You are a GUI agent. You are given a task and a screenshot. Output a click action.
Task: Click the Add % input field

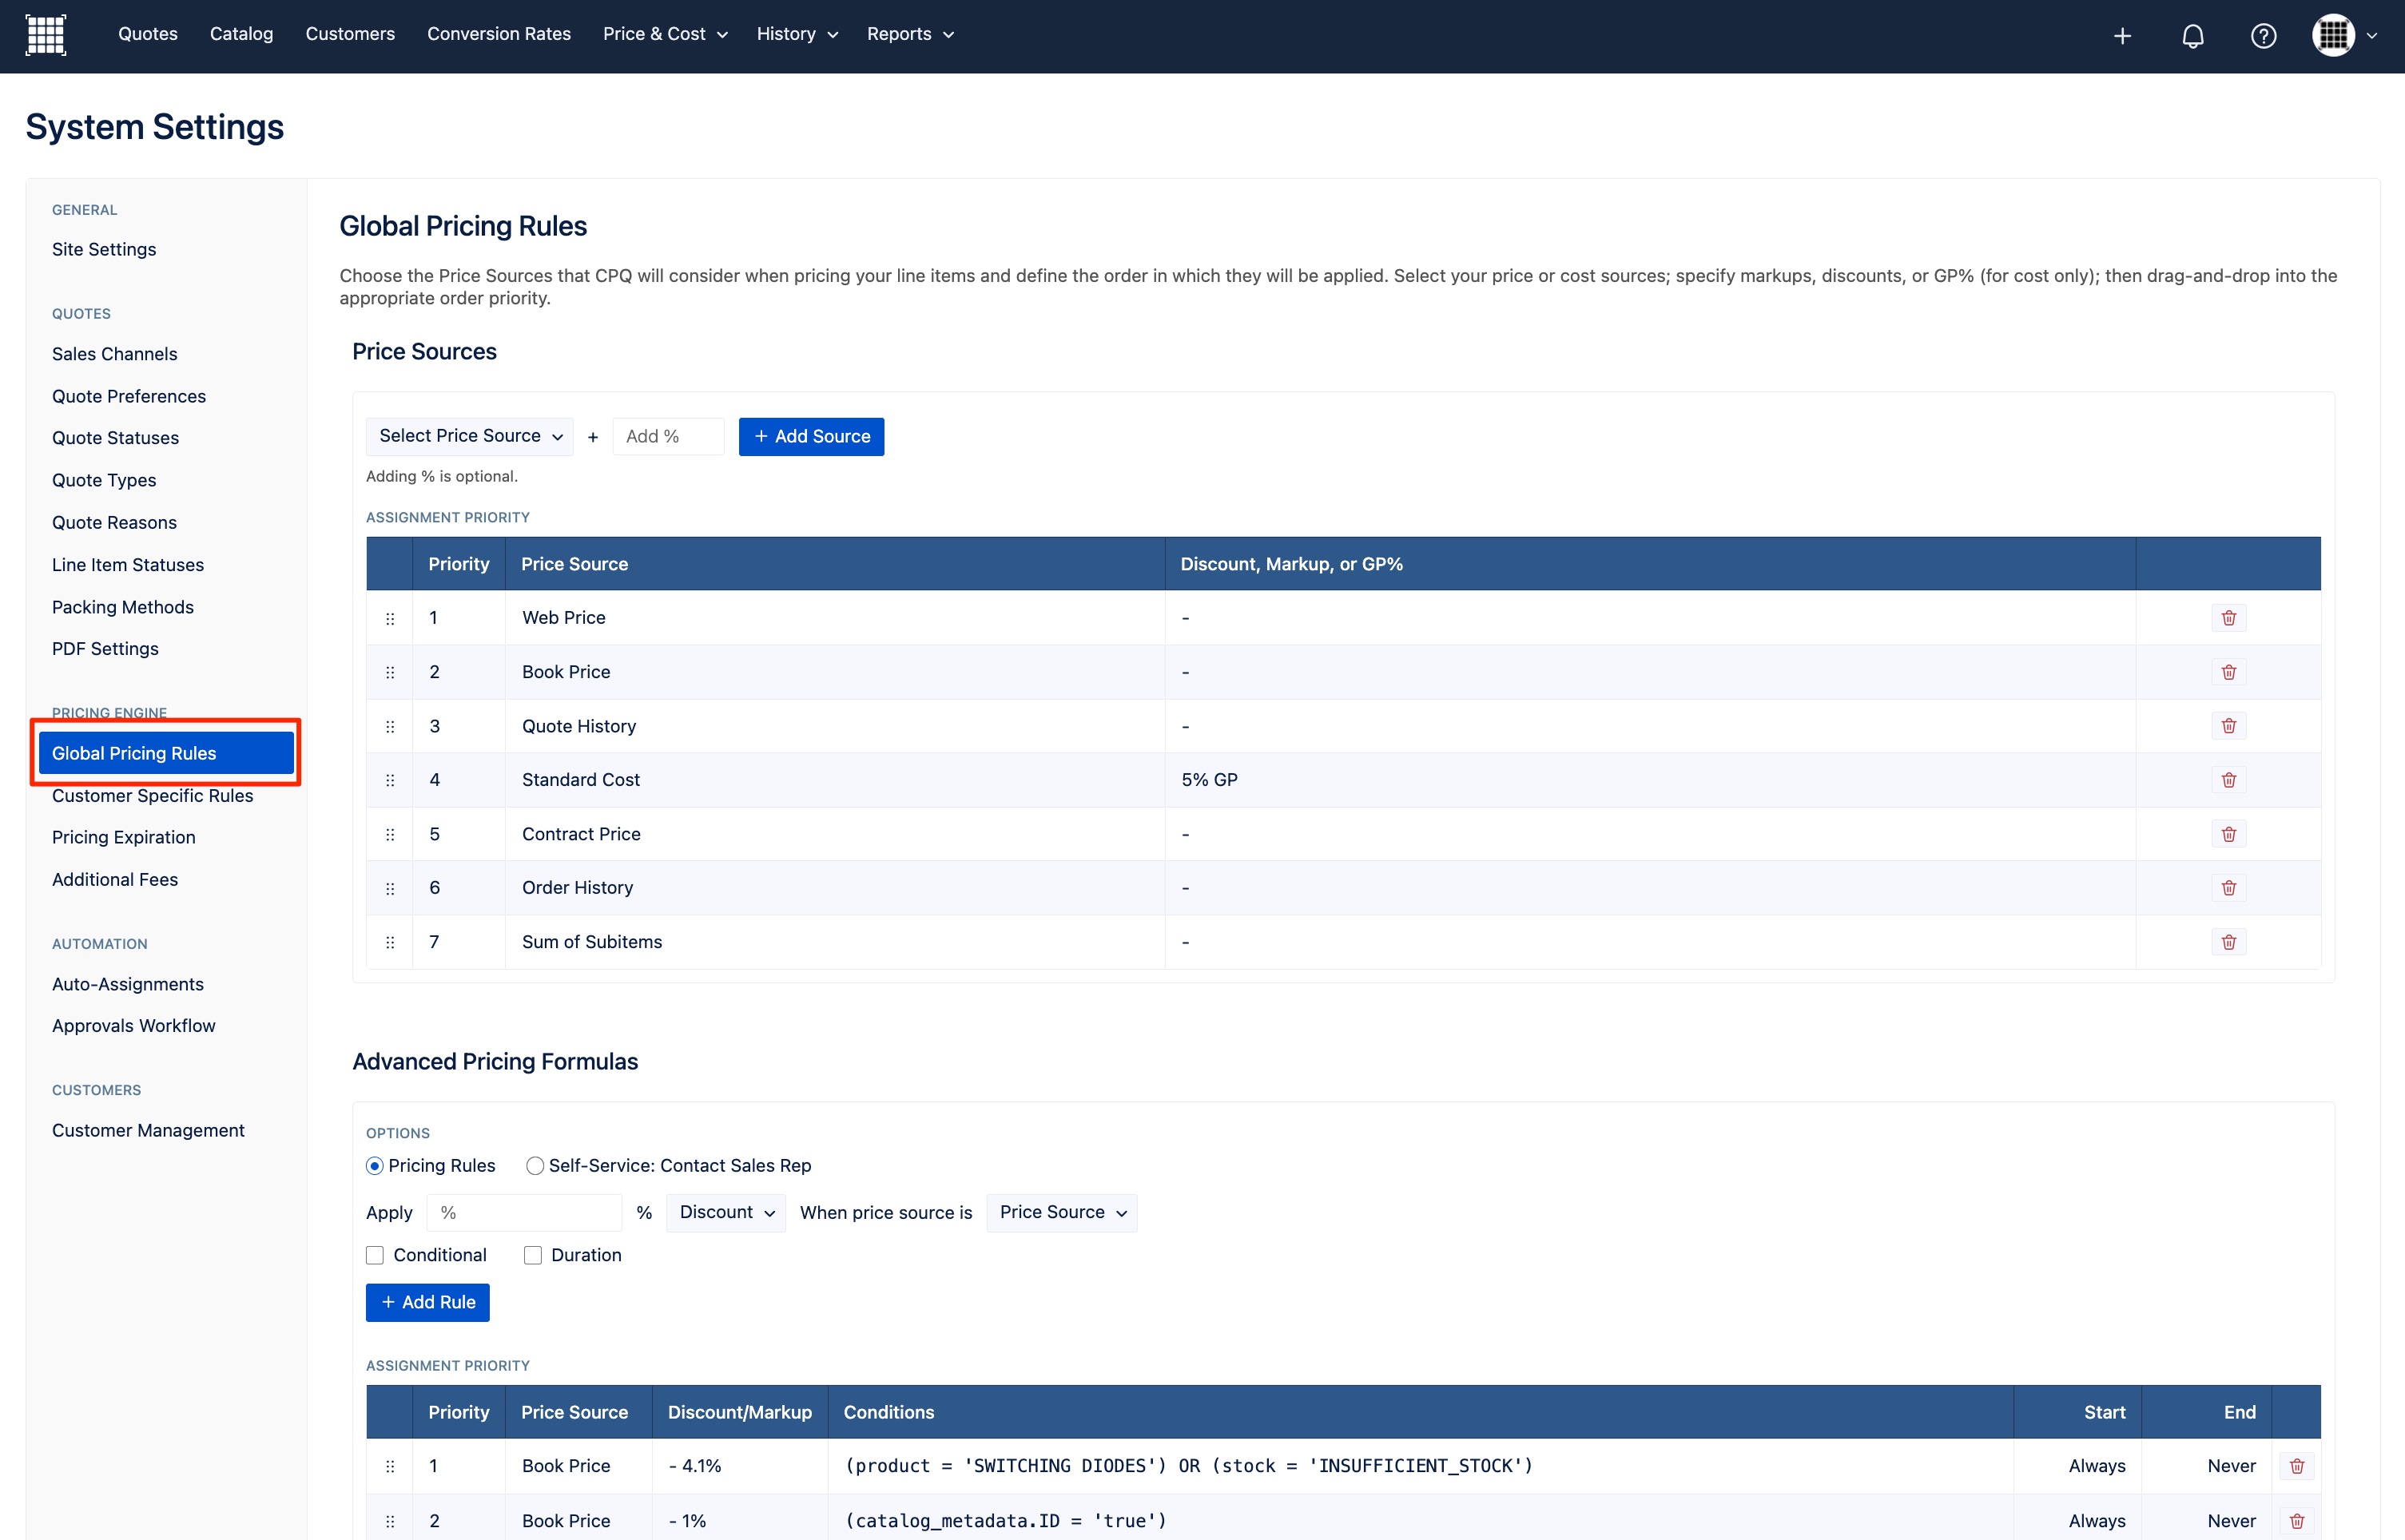tap(668, 436)
